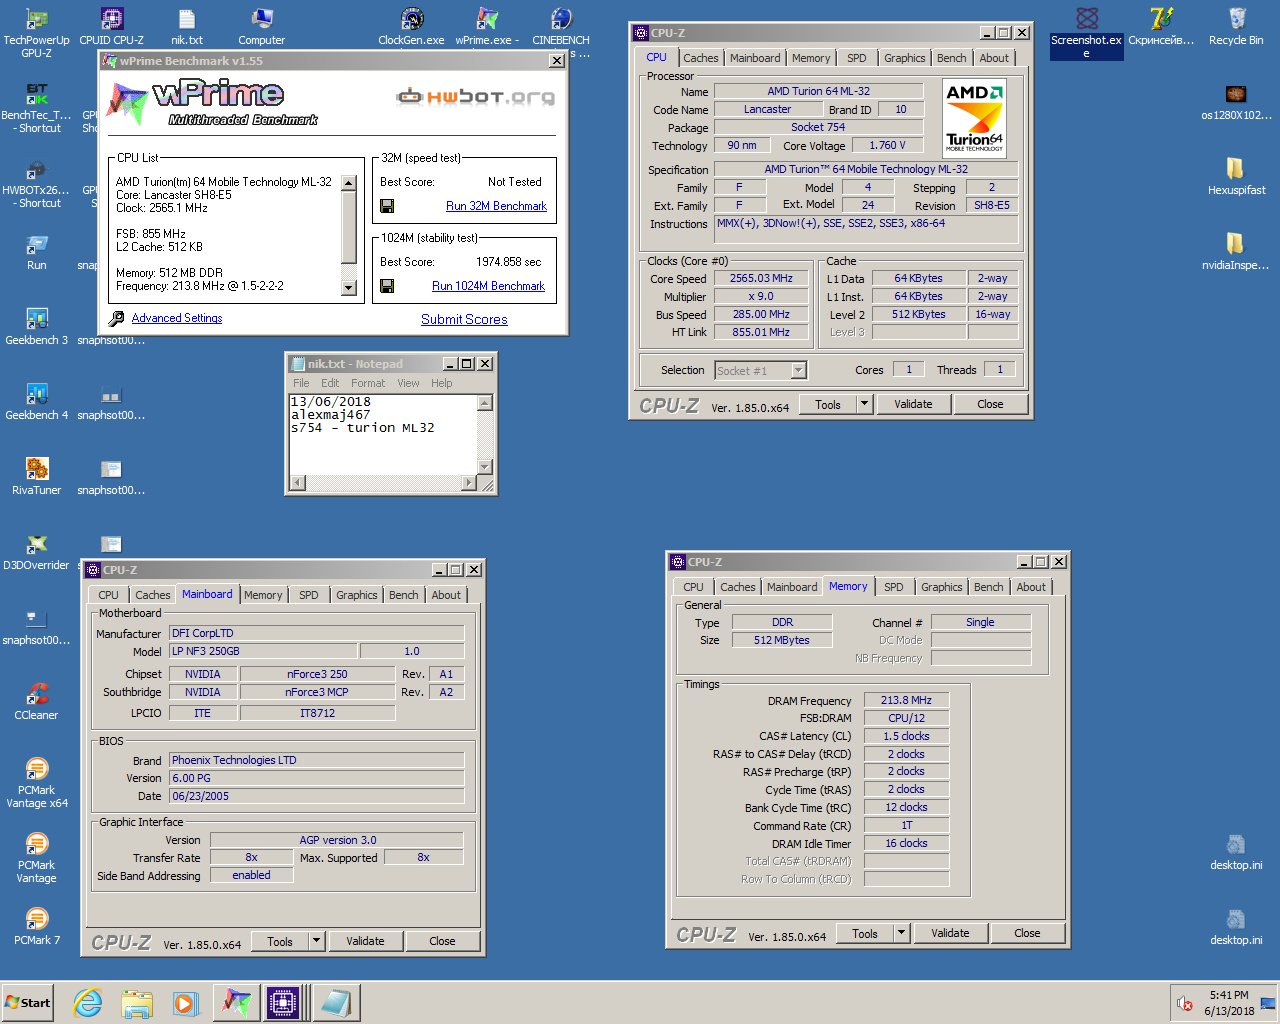Click Submit Scores link
This screenshot has width=1280, height=1024.
tap(464, 319)
